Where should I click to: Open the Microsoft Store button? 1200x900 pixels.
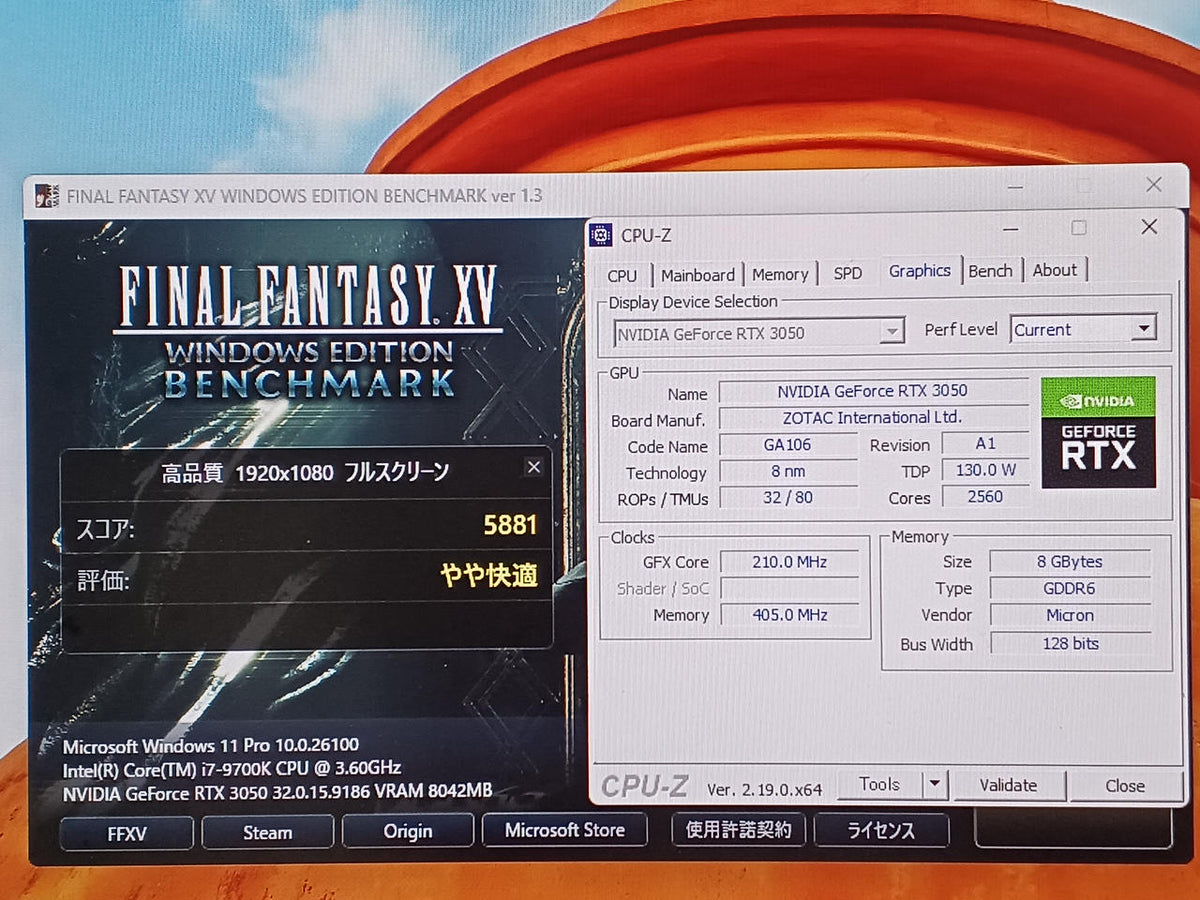[x=565, y=830]
